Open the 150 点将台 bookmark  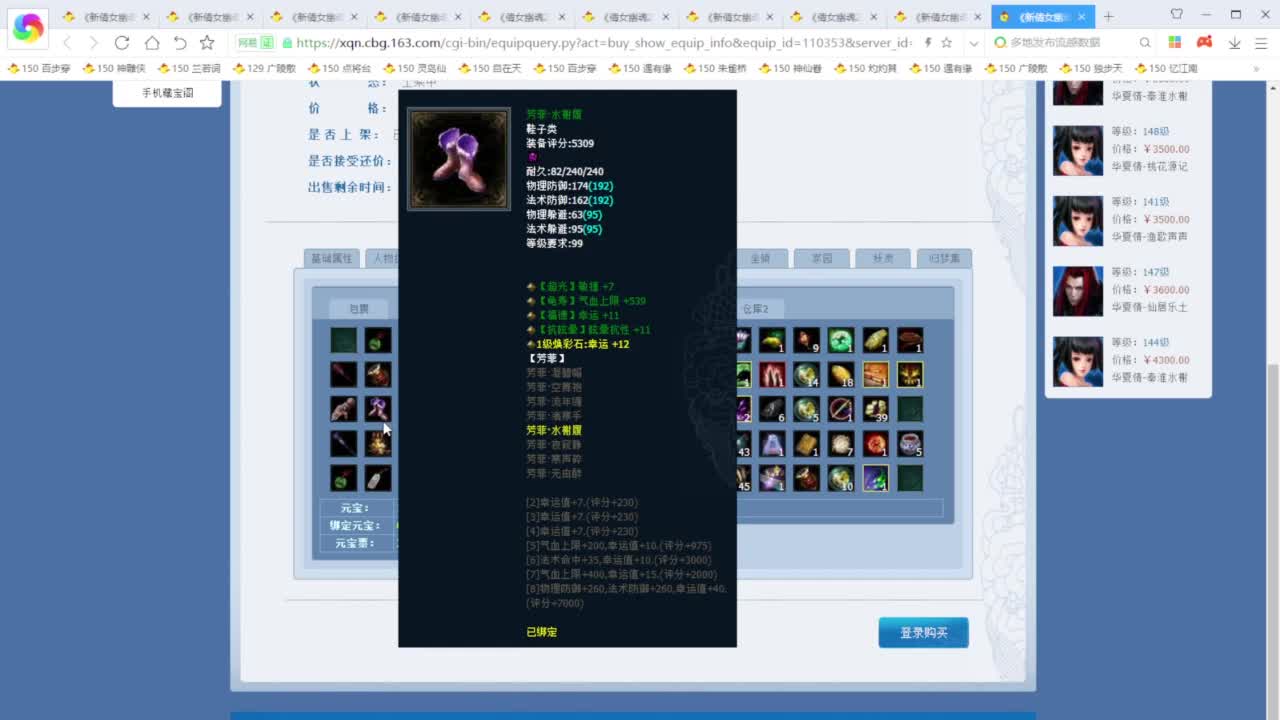coord(339,68)
